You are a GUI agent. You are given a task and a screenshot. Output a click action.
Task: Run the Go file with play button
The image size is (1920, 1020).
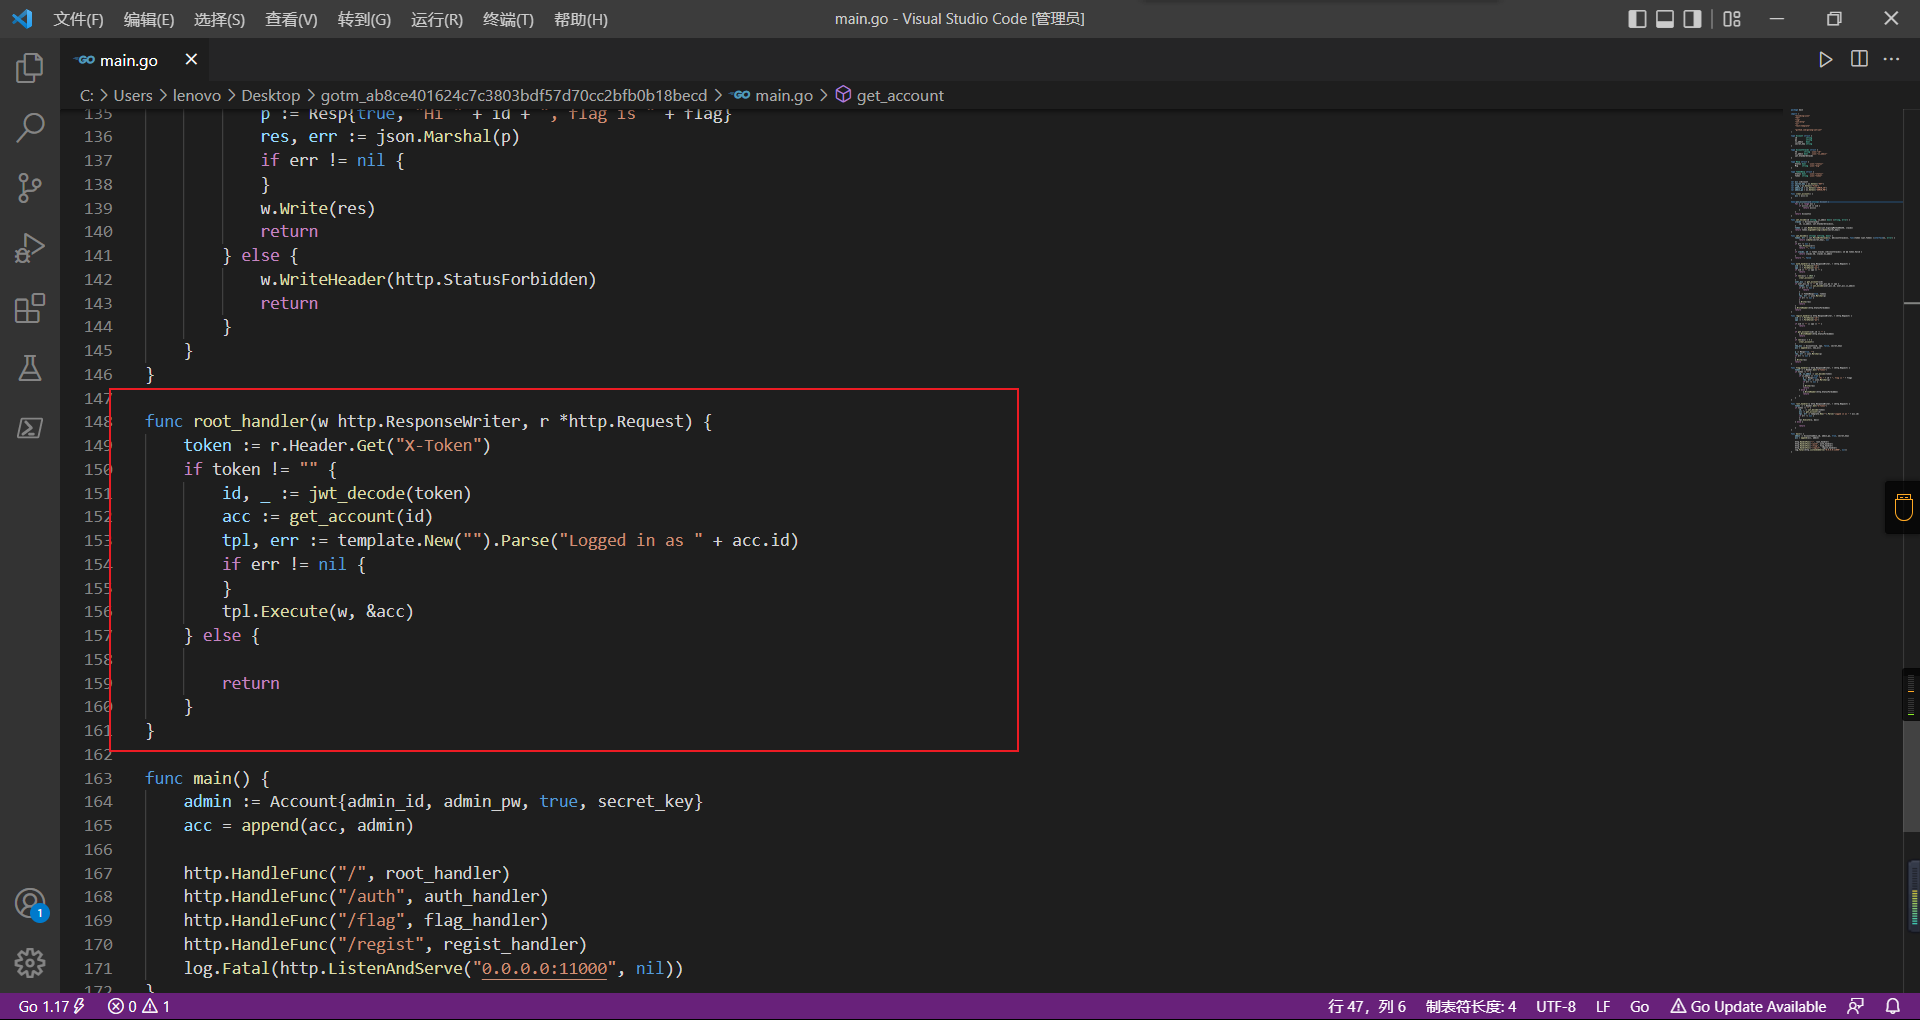point(1825,60)
